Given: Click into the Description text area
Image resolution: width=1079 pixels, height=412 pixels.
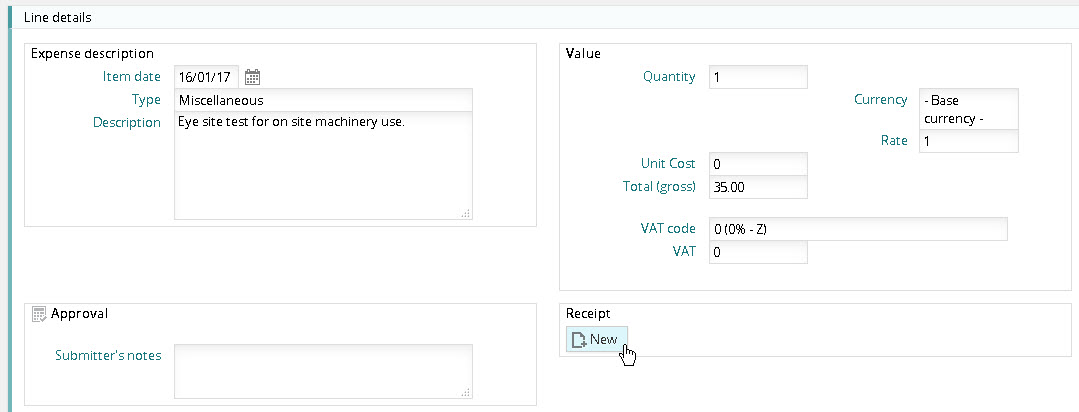Looking at the screenshot, I should (x=322, y=165).
